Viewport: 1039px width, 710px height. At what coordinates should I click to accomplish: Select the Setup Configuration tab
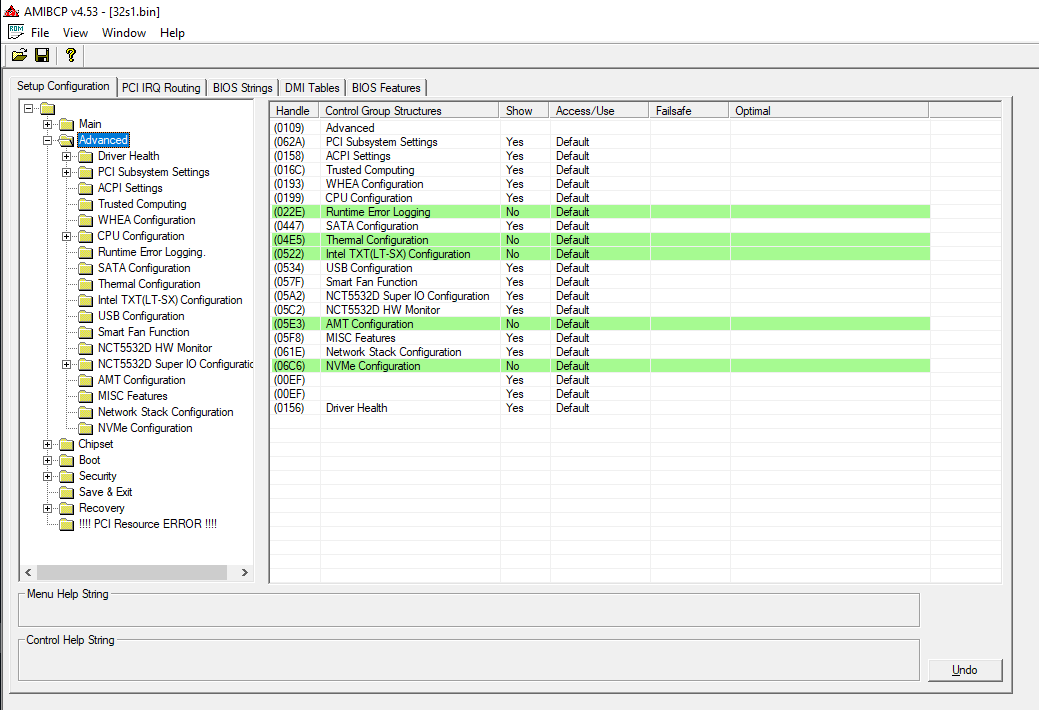[63, 86]
